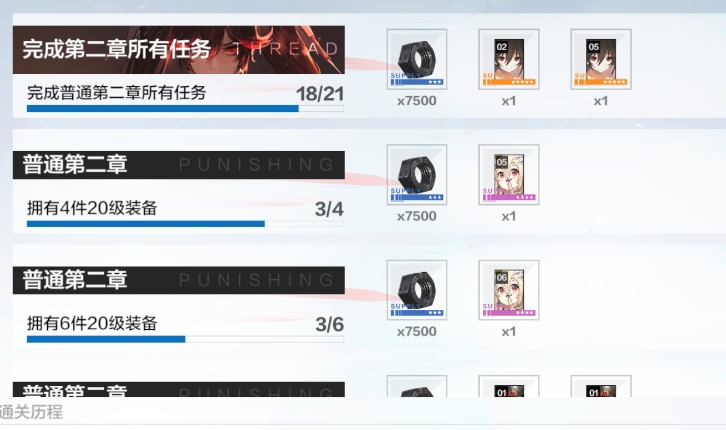
Task: Click the partially visible bottom 普通第二章 header
Action: (179, 389)
